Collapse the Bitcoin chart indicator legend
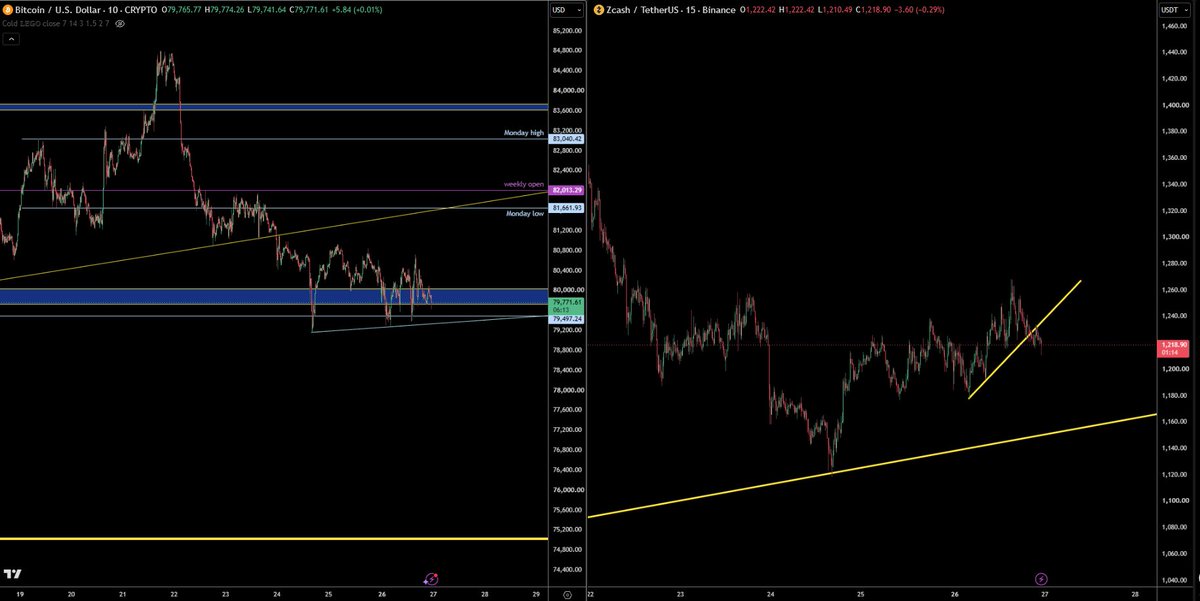Screen dimensions: 1200x601 coord(11,41)
